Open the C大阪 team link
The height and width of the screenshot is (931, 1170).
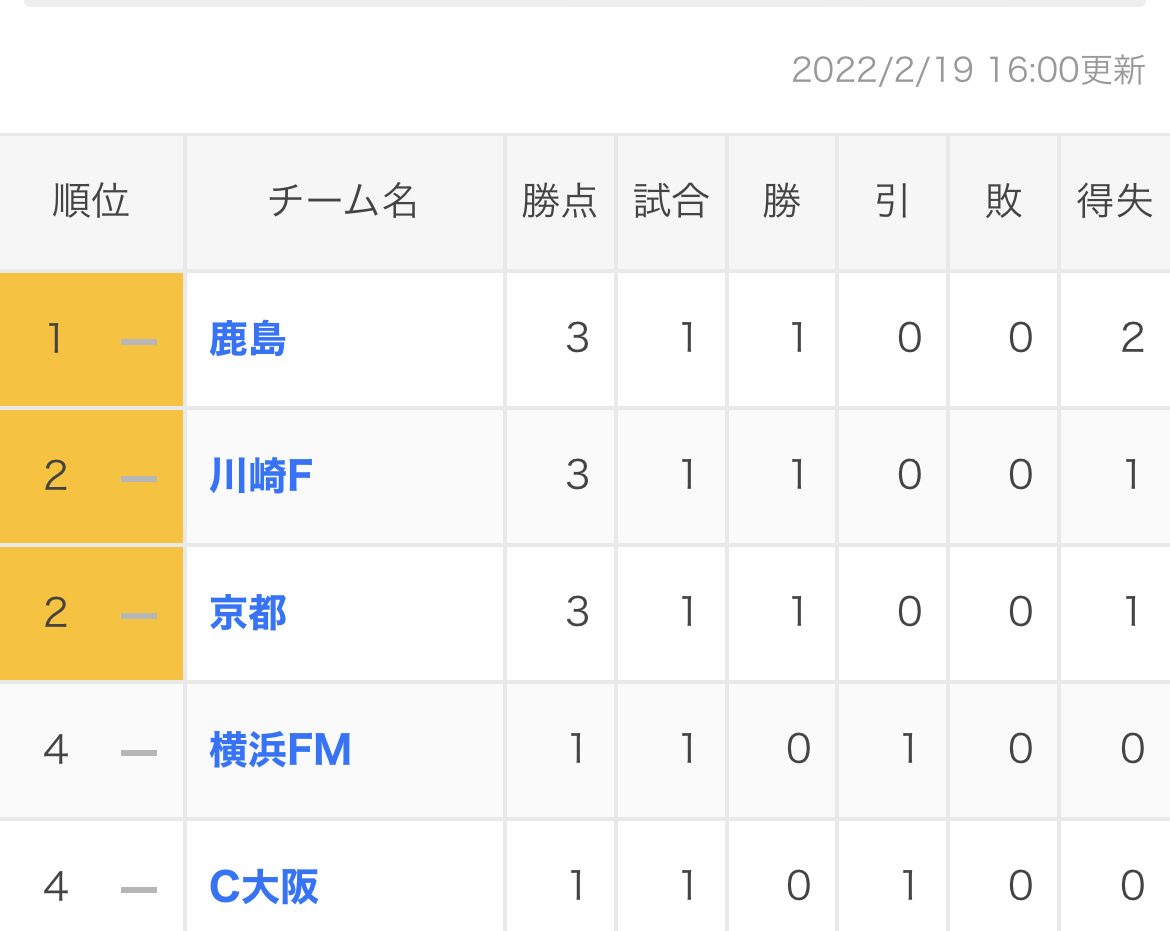pos(264,886)
